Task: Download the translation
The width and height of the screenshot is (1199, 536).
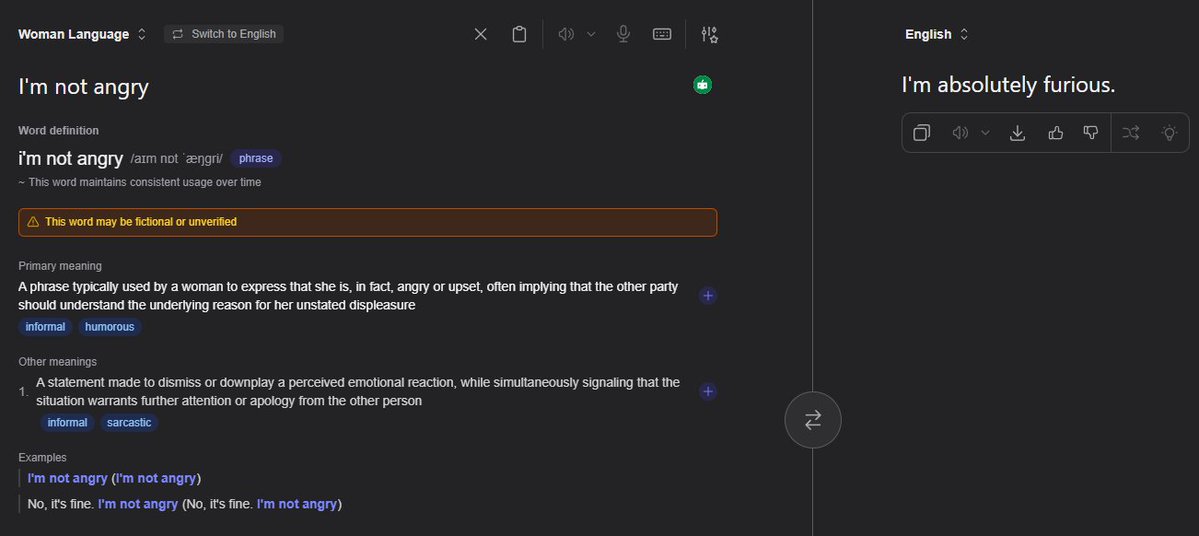Action: [x=1018, y=133]
